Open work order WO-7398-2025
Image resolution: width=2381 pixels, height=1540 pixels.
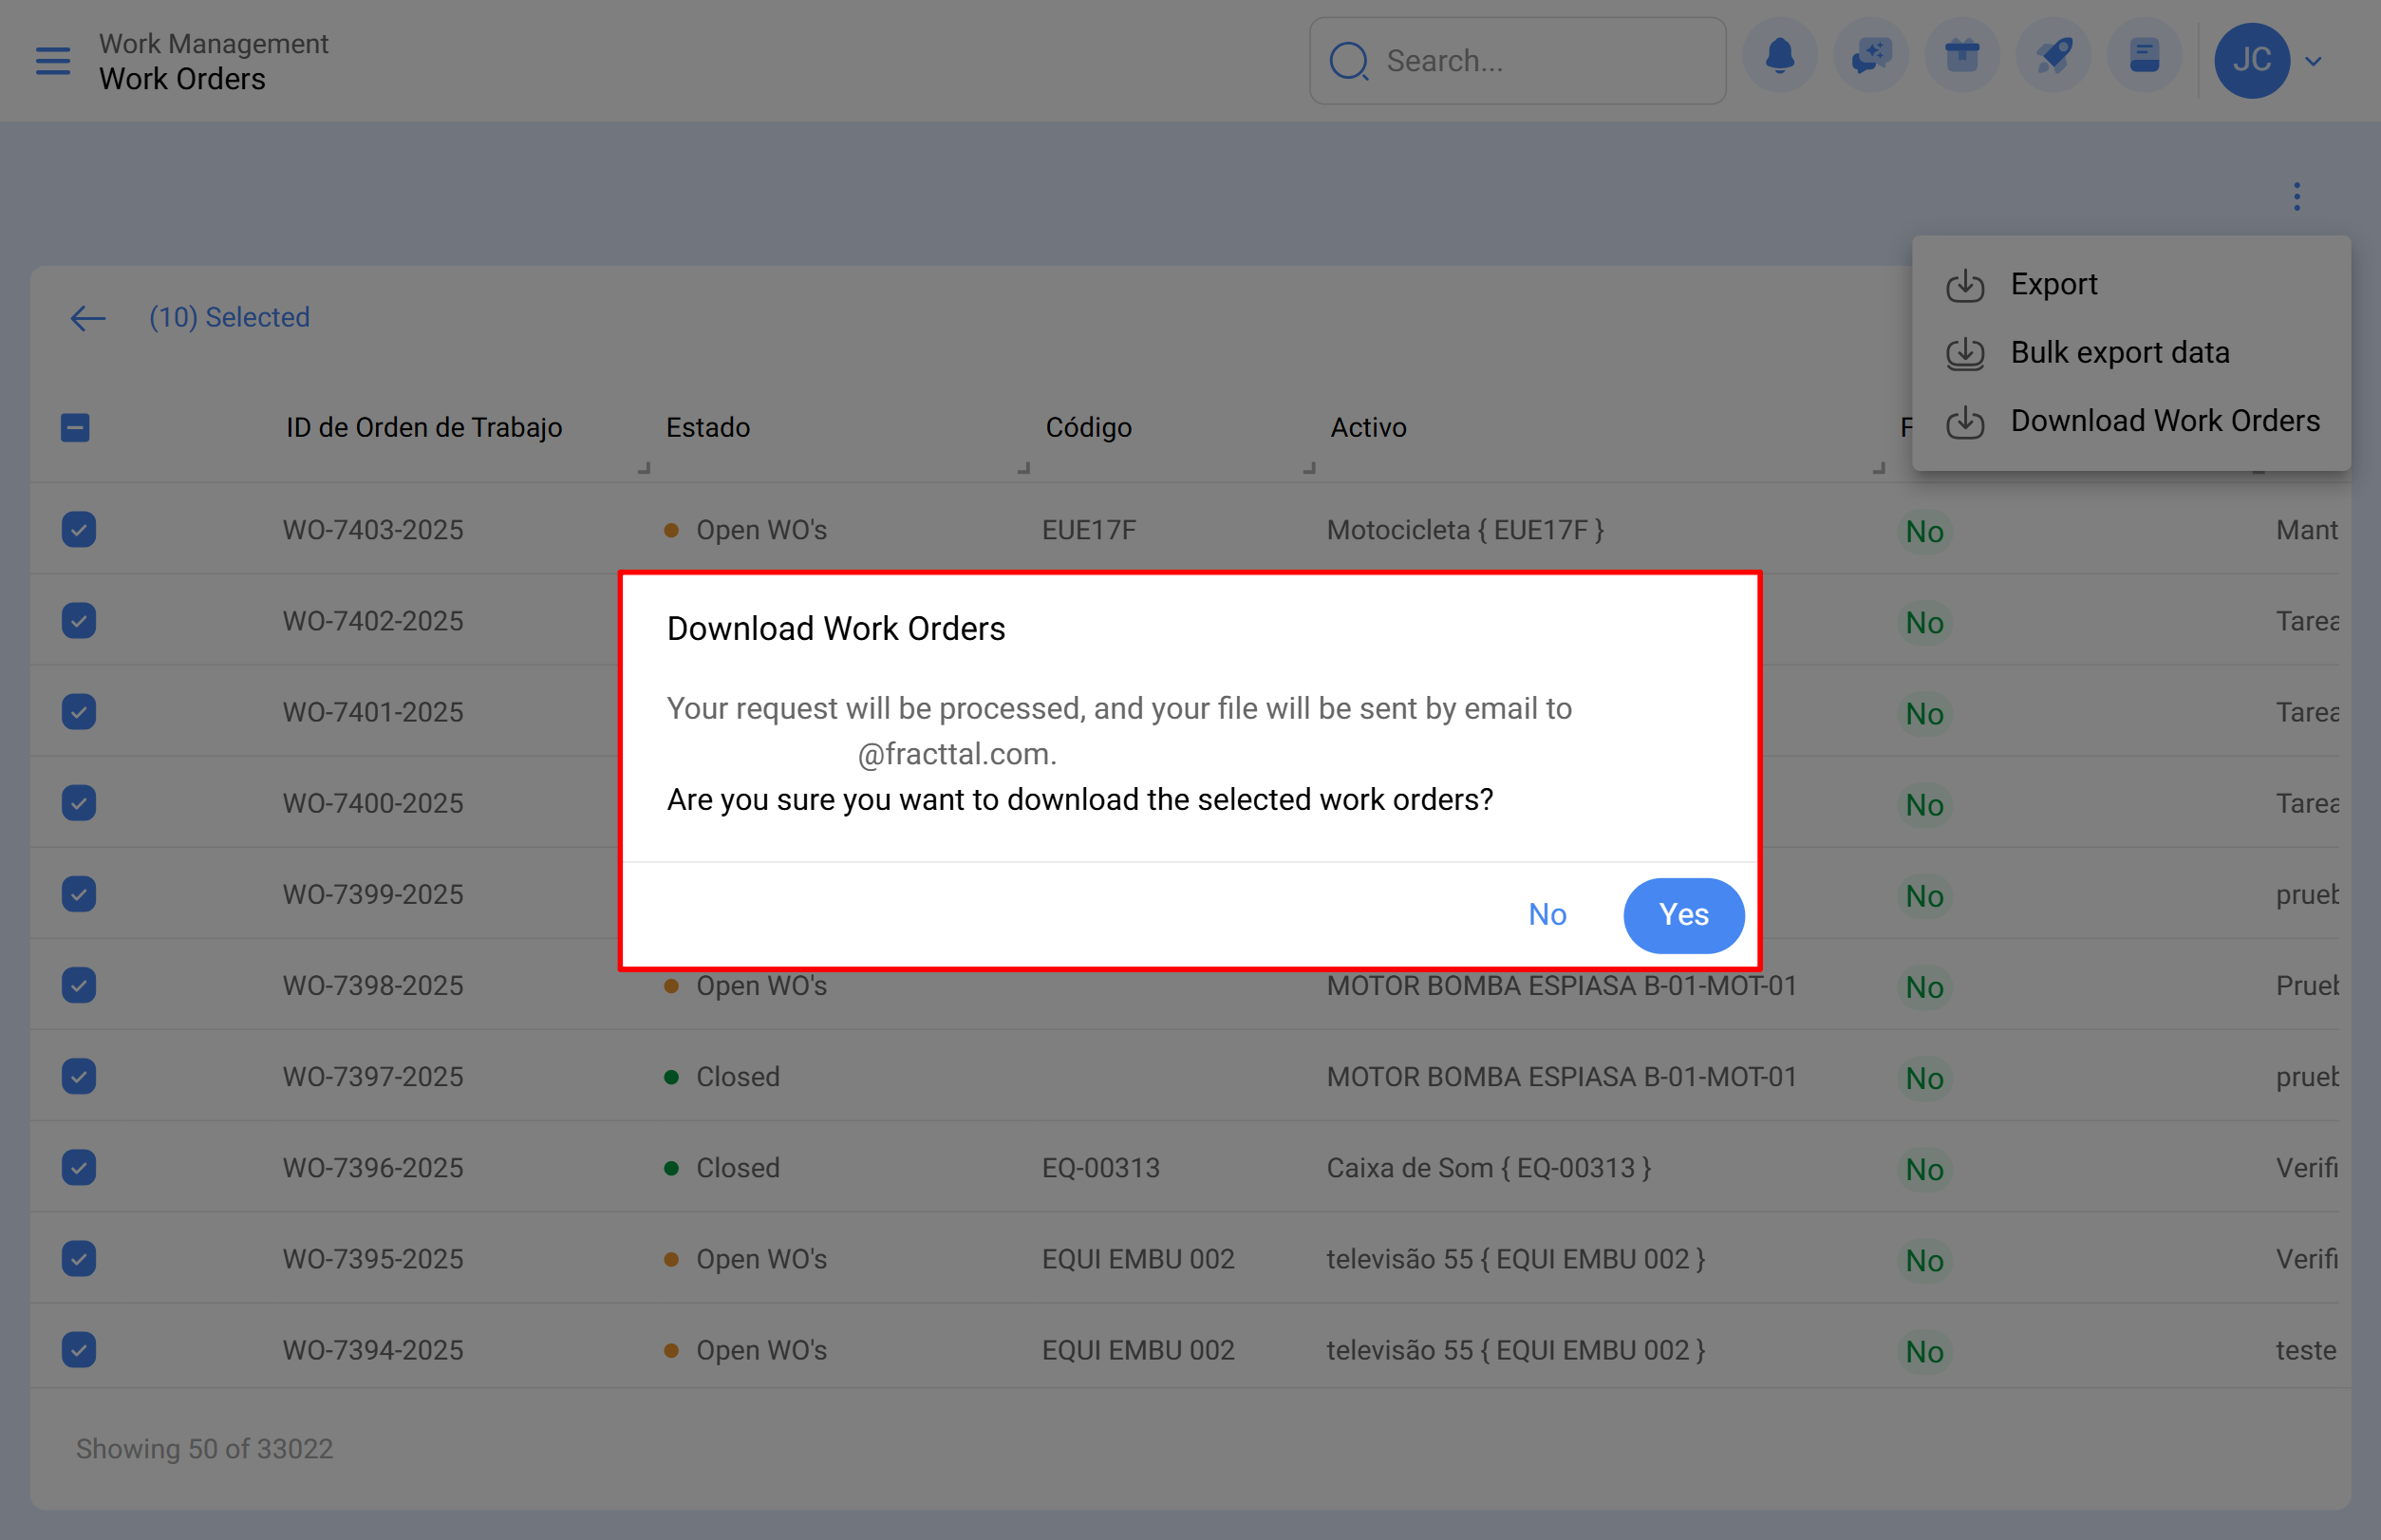click(373, 986)
